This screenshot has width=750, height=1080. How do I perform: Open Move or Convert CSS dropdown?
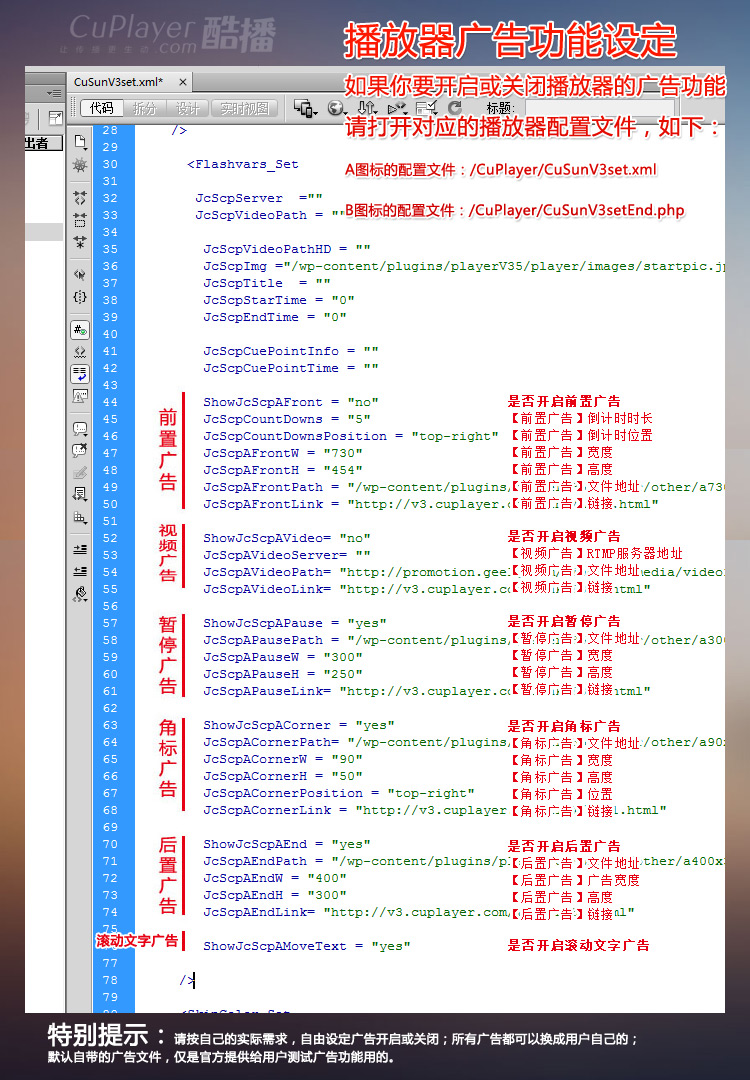click(80, 517)
